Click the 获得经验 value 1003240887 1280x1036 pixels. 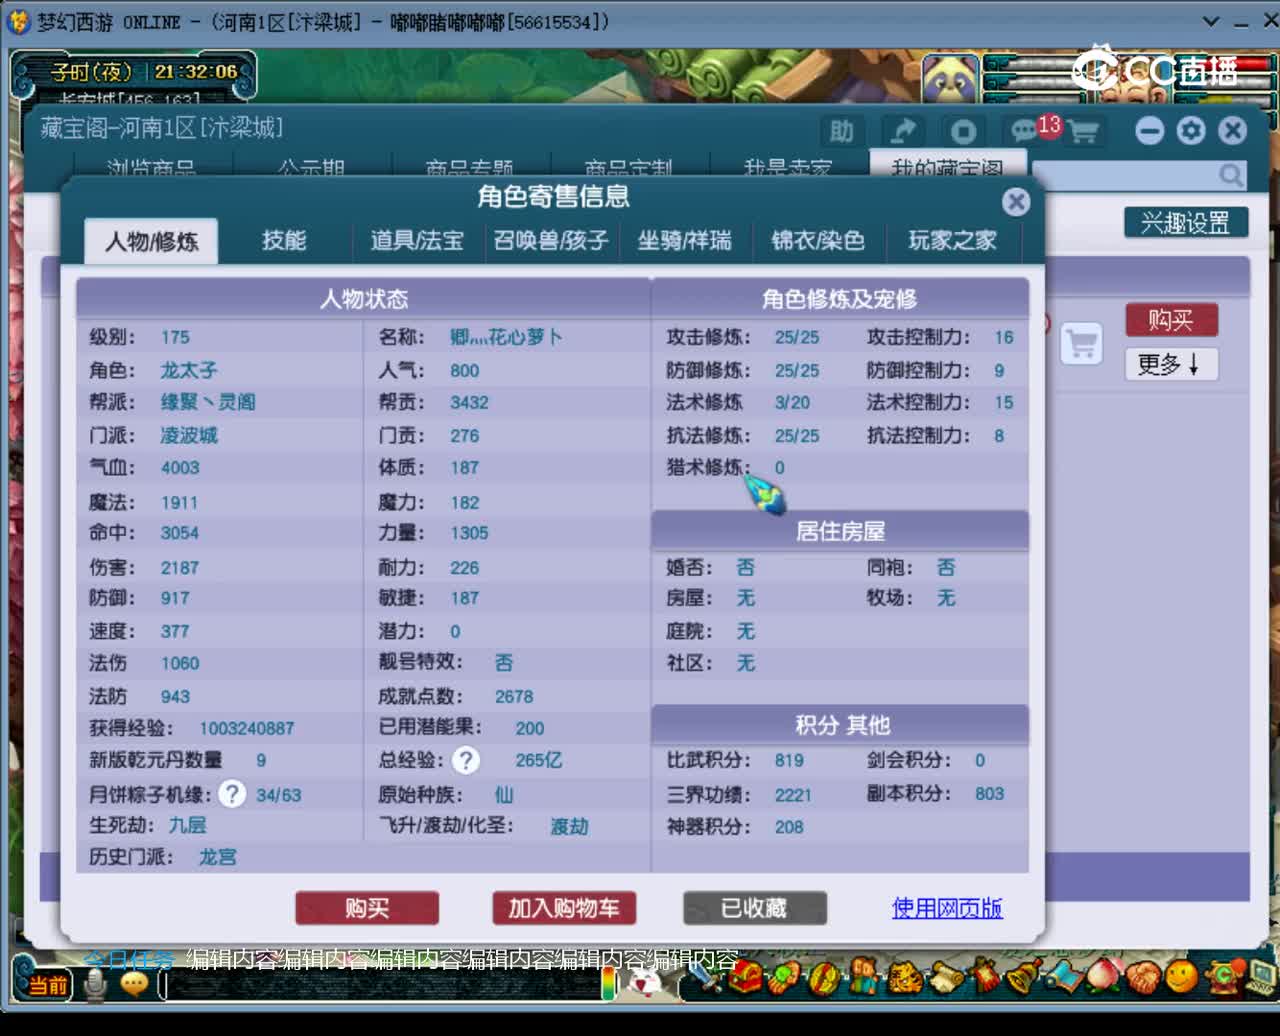coord(247,728)
